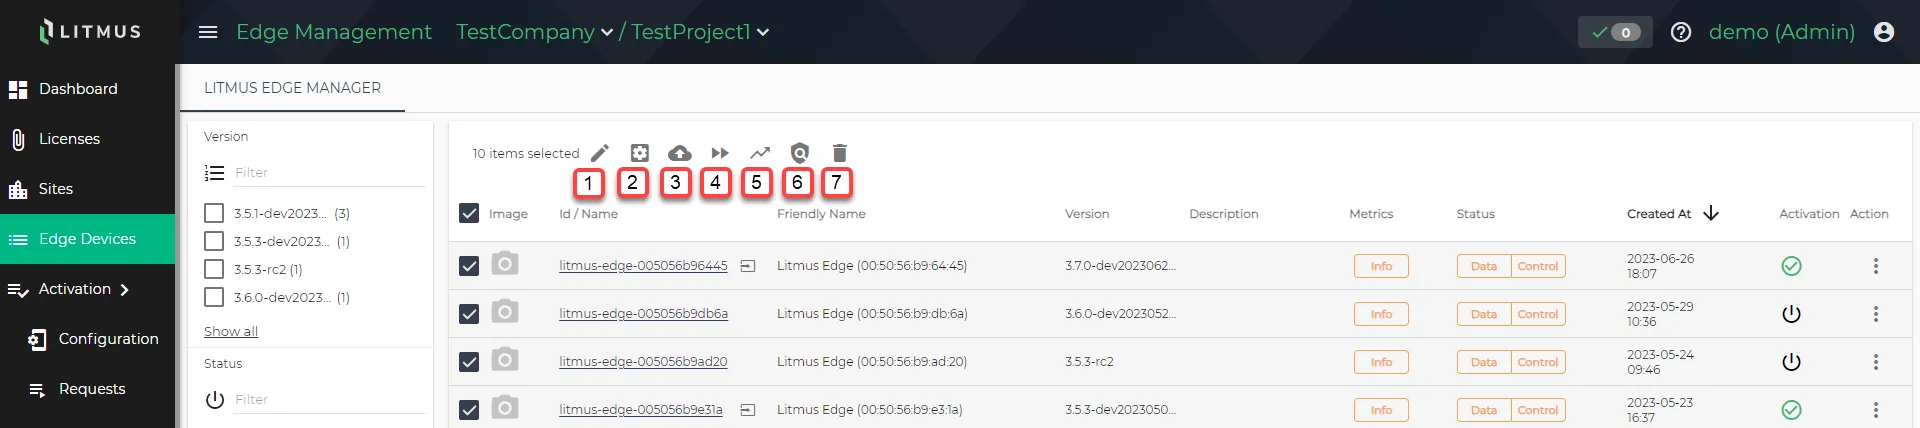
Task: Sort by Created At column arrow
Action: tap(1711, 213)
